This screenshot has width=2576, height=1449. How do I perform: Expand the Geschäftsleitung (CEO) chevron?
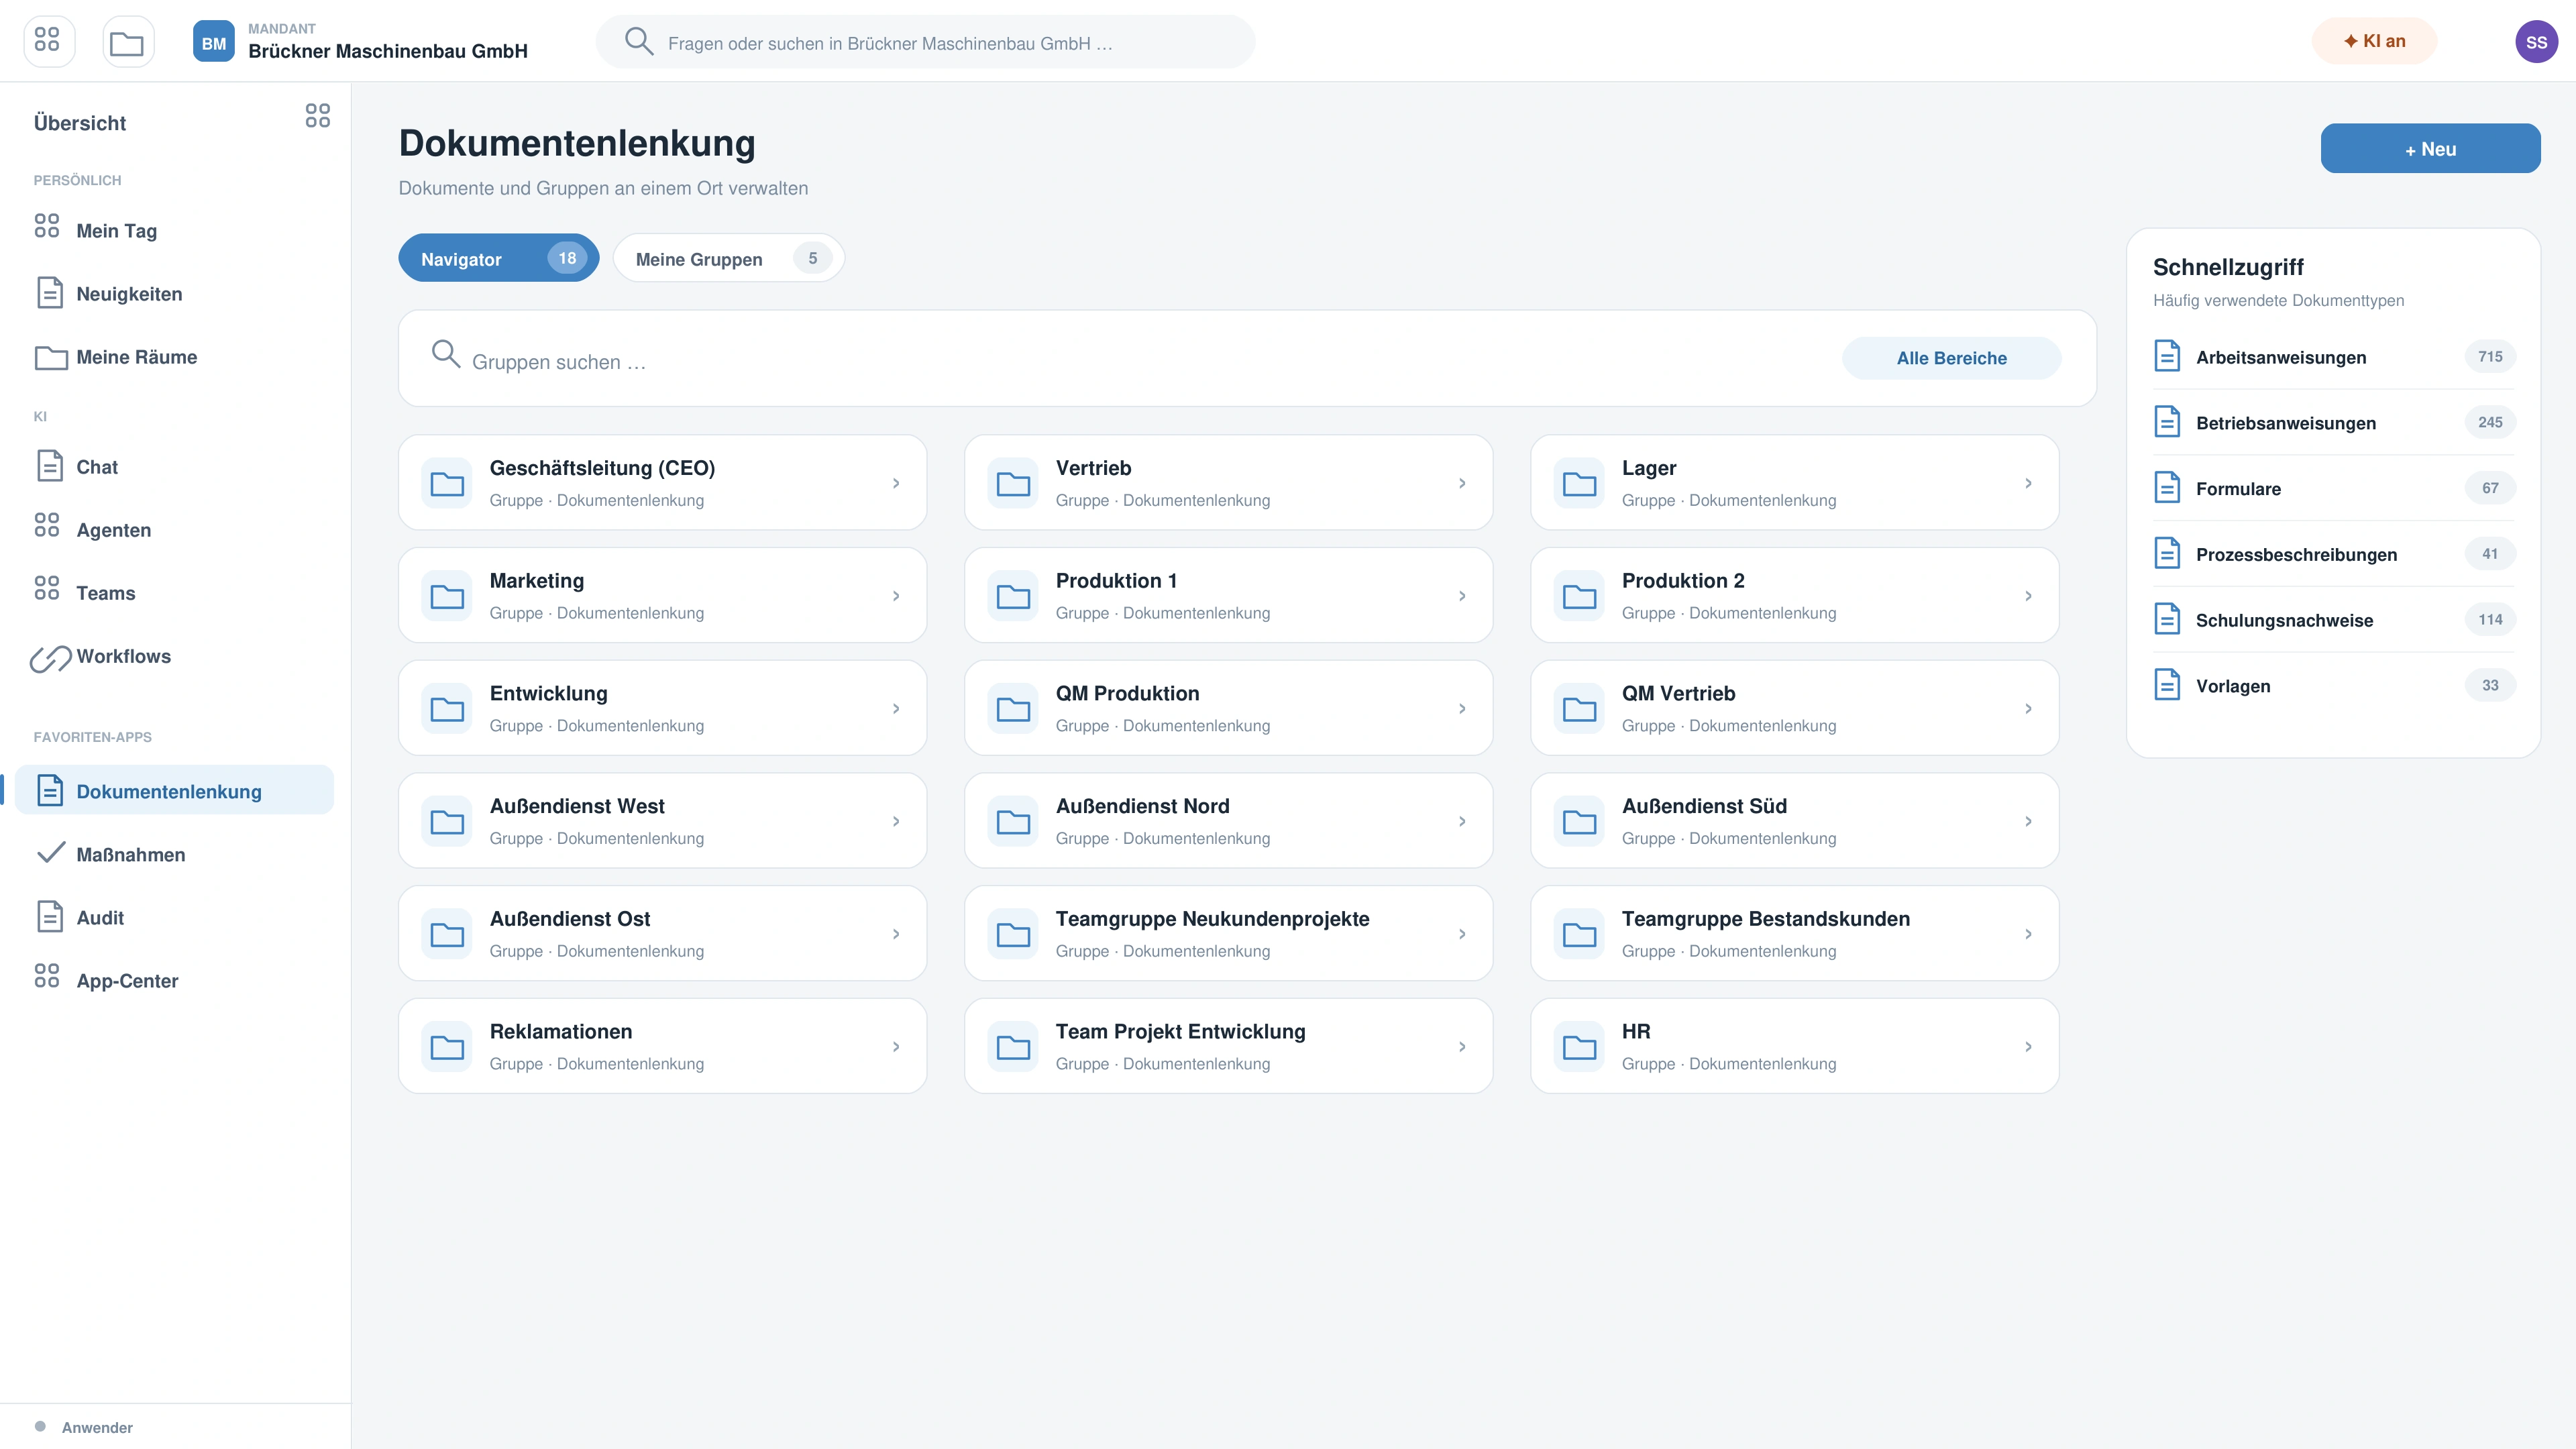[896, 484]
